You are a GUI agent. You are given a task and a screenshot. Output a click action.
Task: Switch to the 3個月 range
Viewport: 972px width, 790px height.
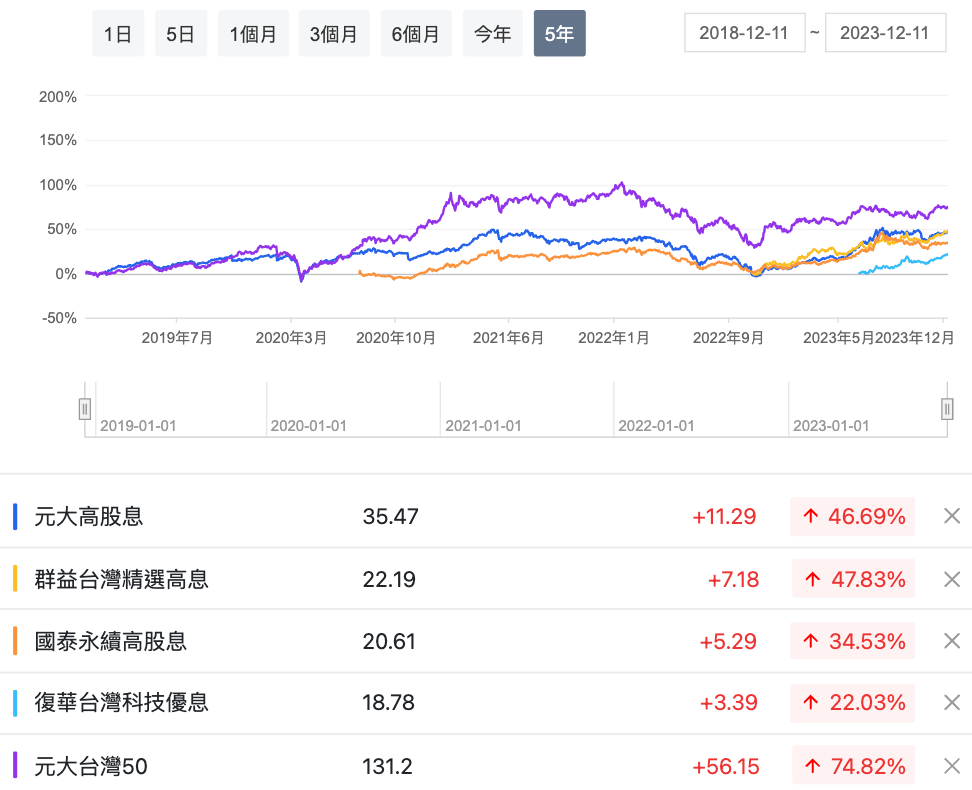coord(334,33)
